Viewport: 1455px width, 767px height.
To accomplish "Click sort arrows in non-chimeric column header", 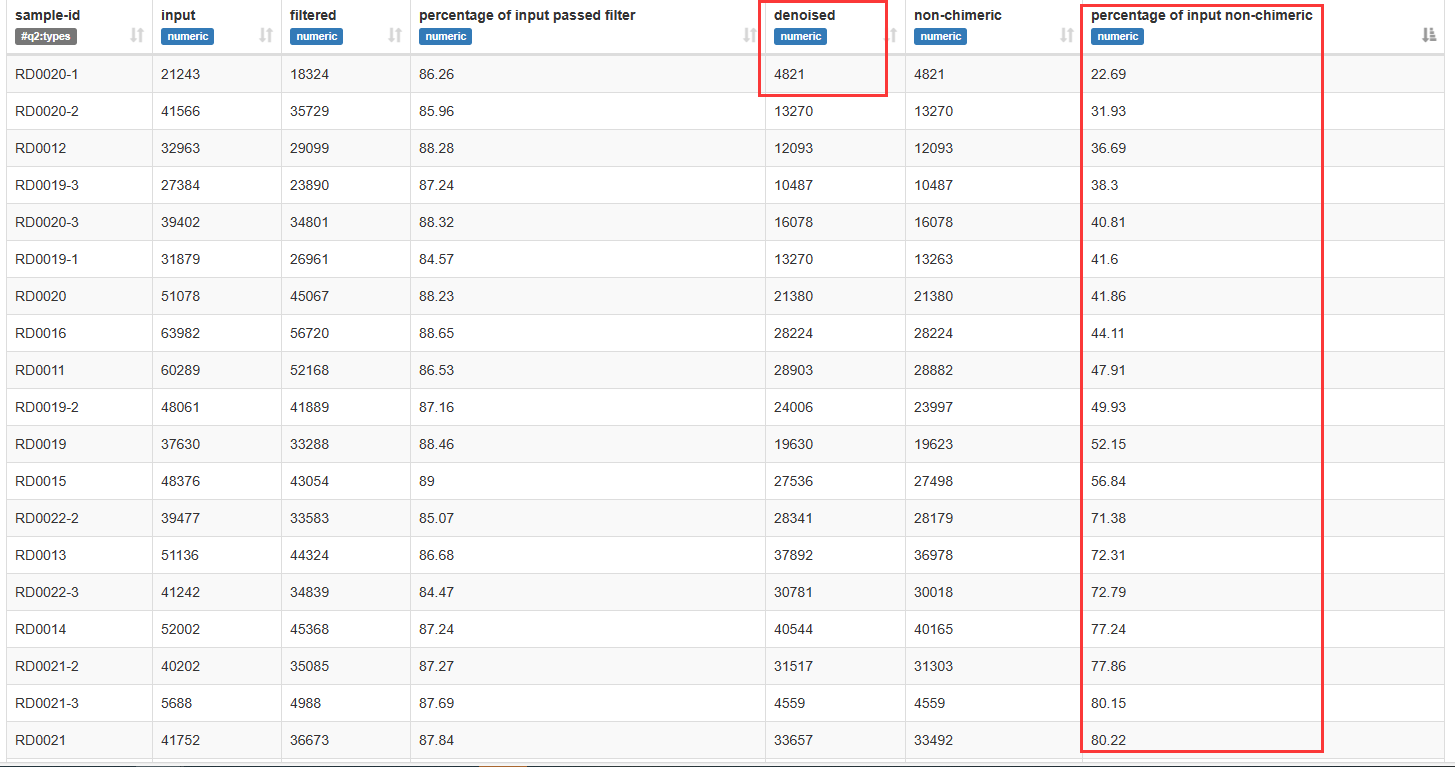I will tap(1067, 36).
